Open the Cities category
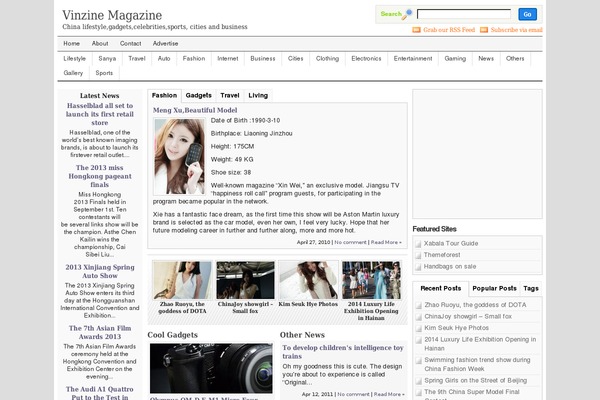Image resolution: width=600 pixels, height=400 pixels. 295,59
